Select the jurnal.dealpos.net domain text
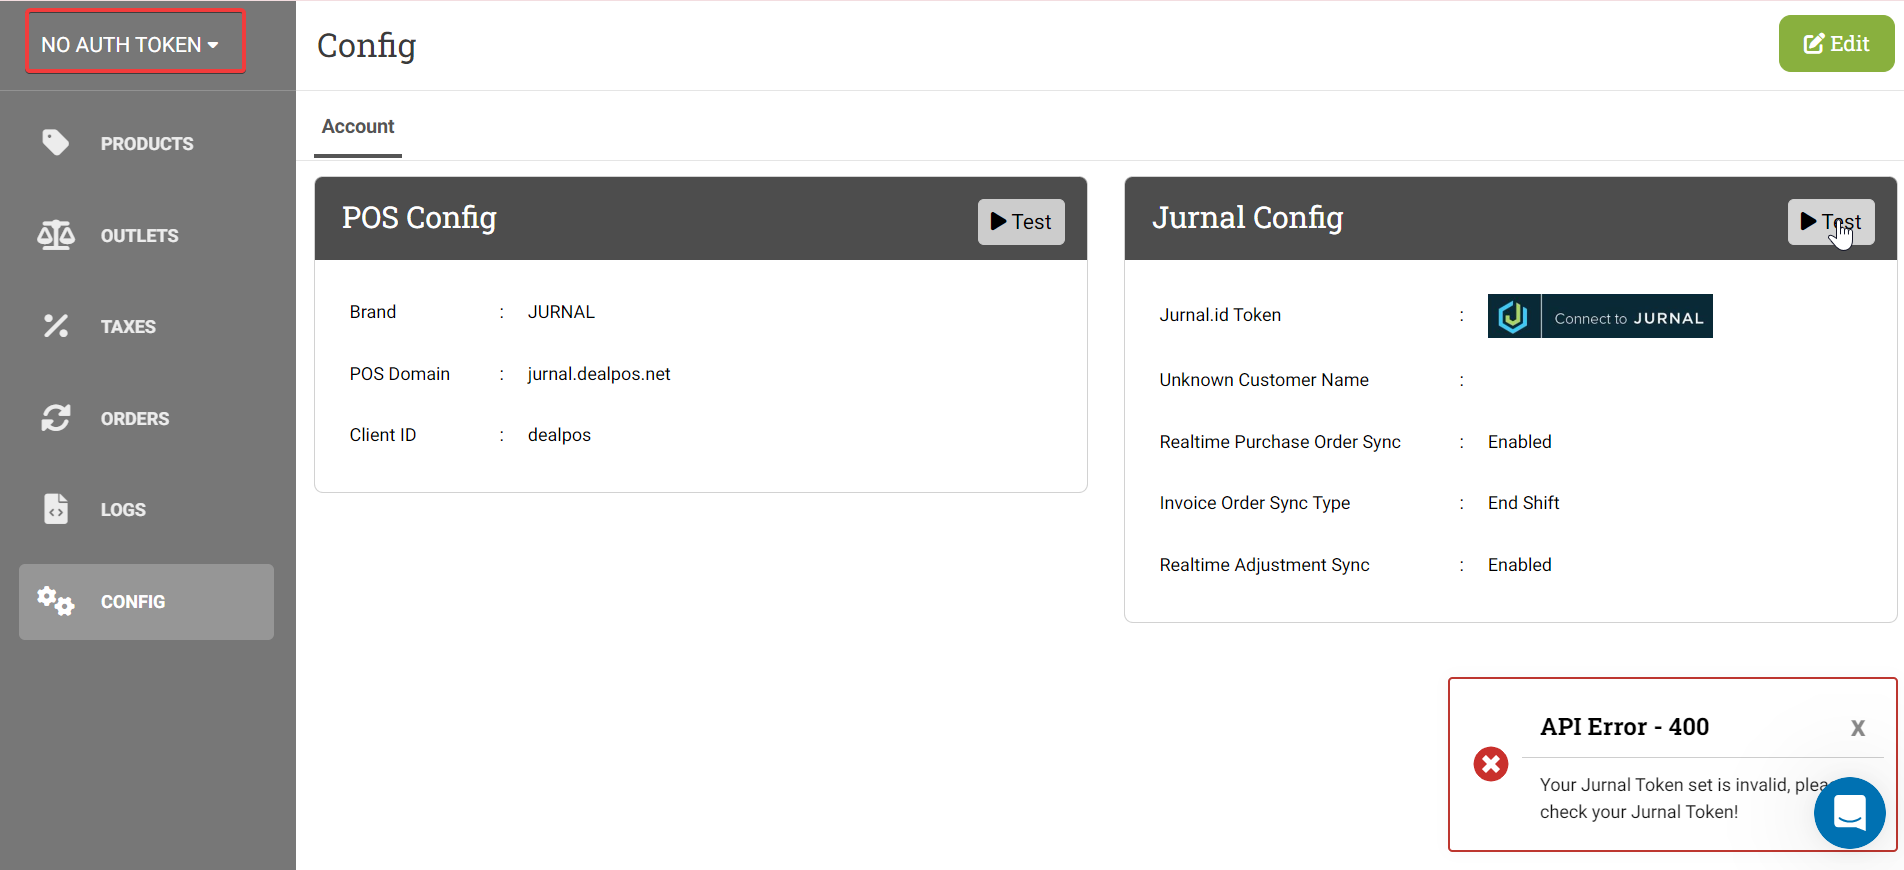 coord(599,374)
